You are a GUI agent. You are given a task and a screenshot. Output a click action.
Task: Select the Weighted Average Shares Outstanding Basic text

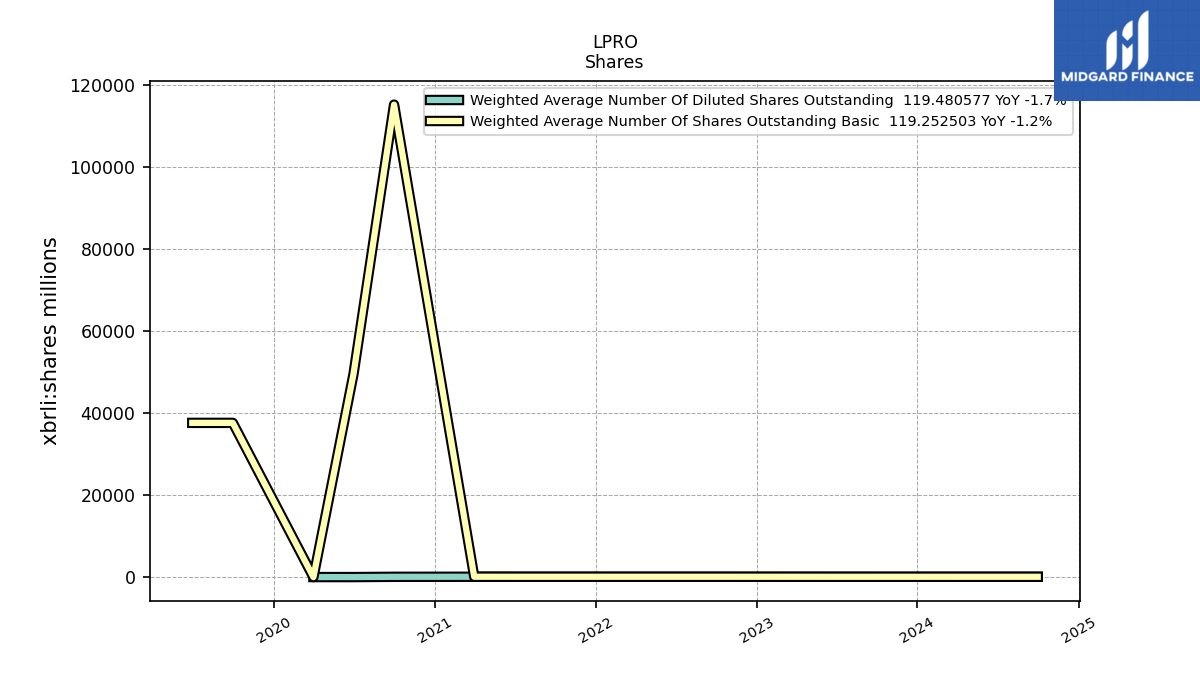pos(761,121)
